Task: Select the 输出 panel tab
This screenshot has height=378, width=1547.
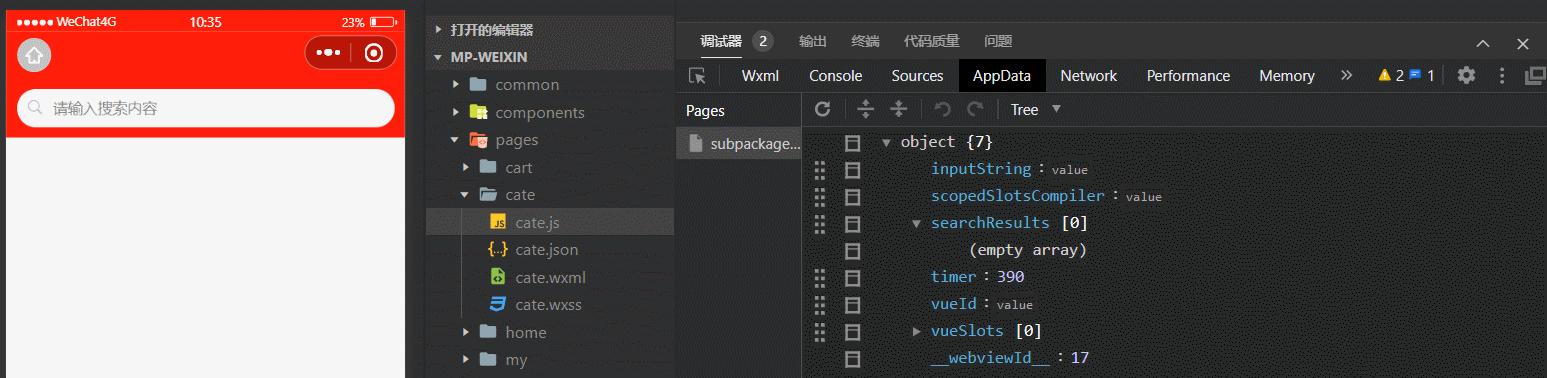Action: pos(813,41)
